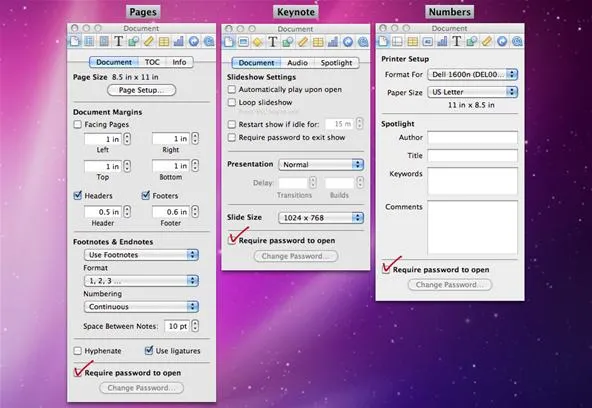
Task: Click the Keywords field in Numbers
Action: (472, 181)
